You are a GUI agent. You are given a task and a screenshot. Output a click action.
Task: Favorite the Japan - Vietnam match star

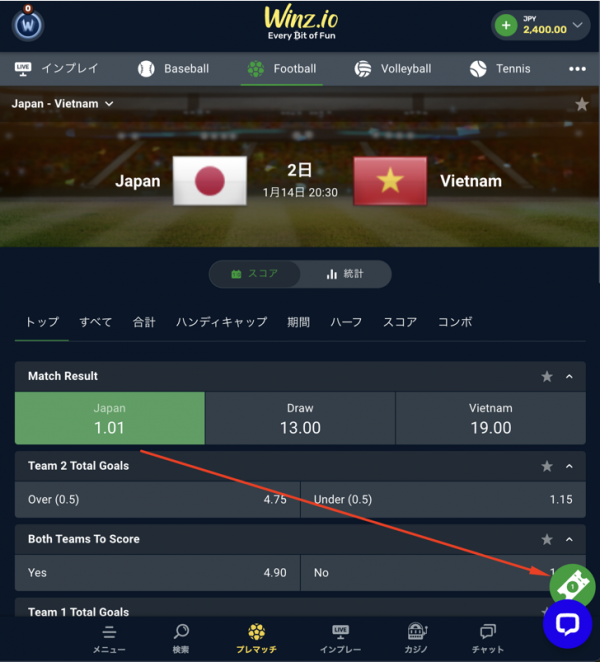tap(581, 104)
